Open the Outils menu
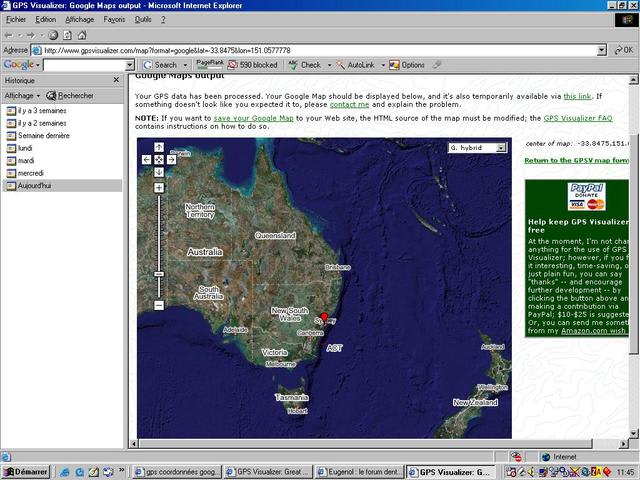Image resolution: width=640 pixels, height=480 pixels. click(143, 19)
